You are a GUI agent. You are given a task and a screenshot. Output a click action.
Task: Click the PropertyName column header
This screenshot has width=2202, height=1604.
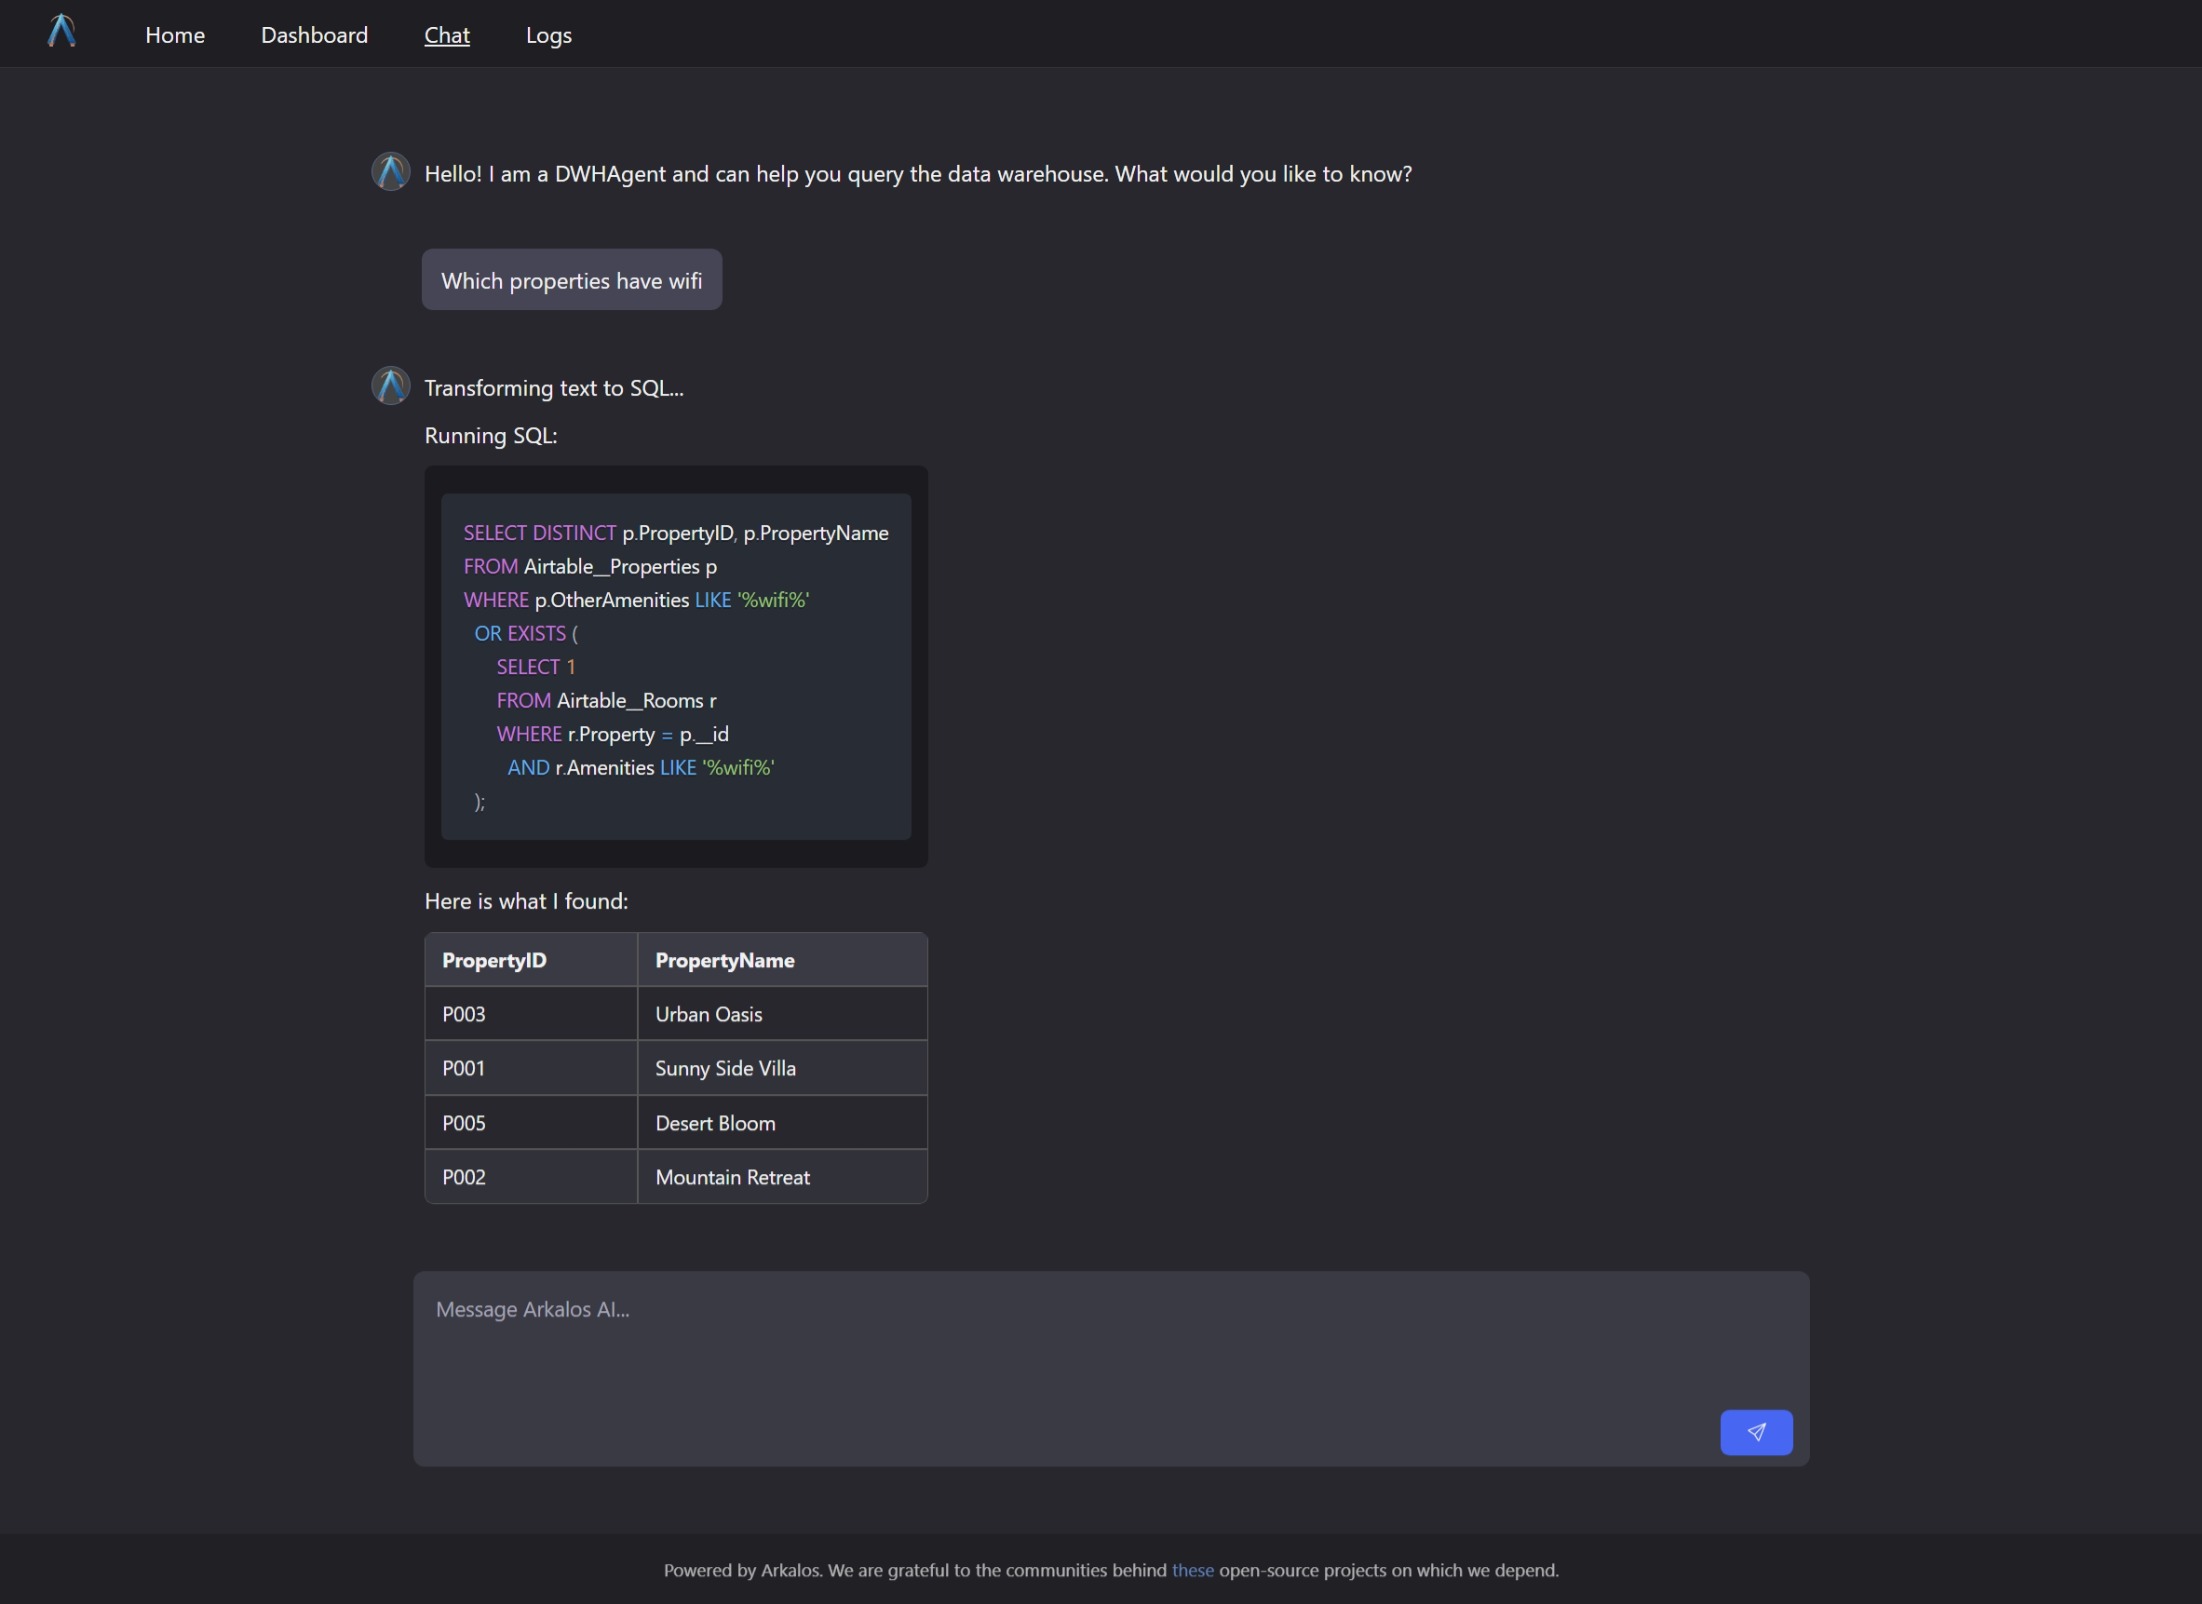point(723,960)
